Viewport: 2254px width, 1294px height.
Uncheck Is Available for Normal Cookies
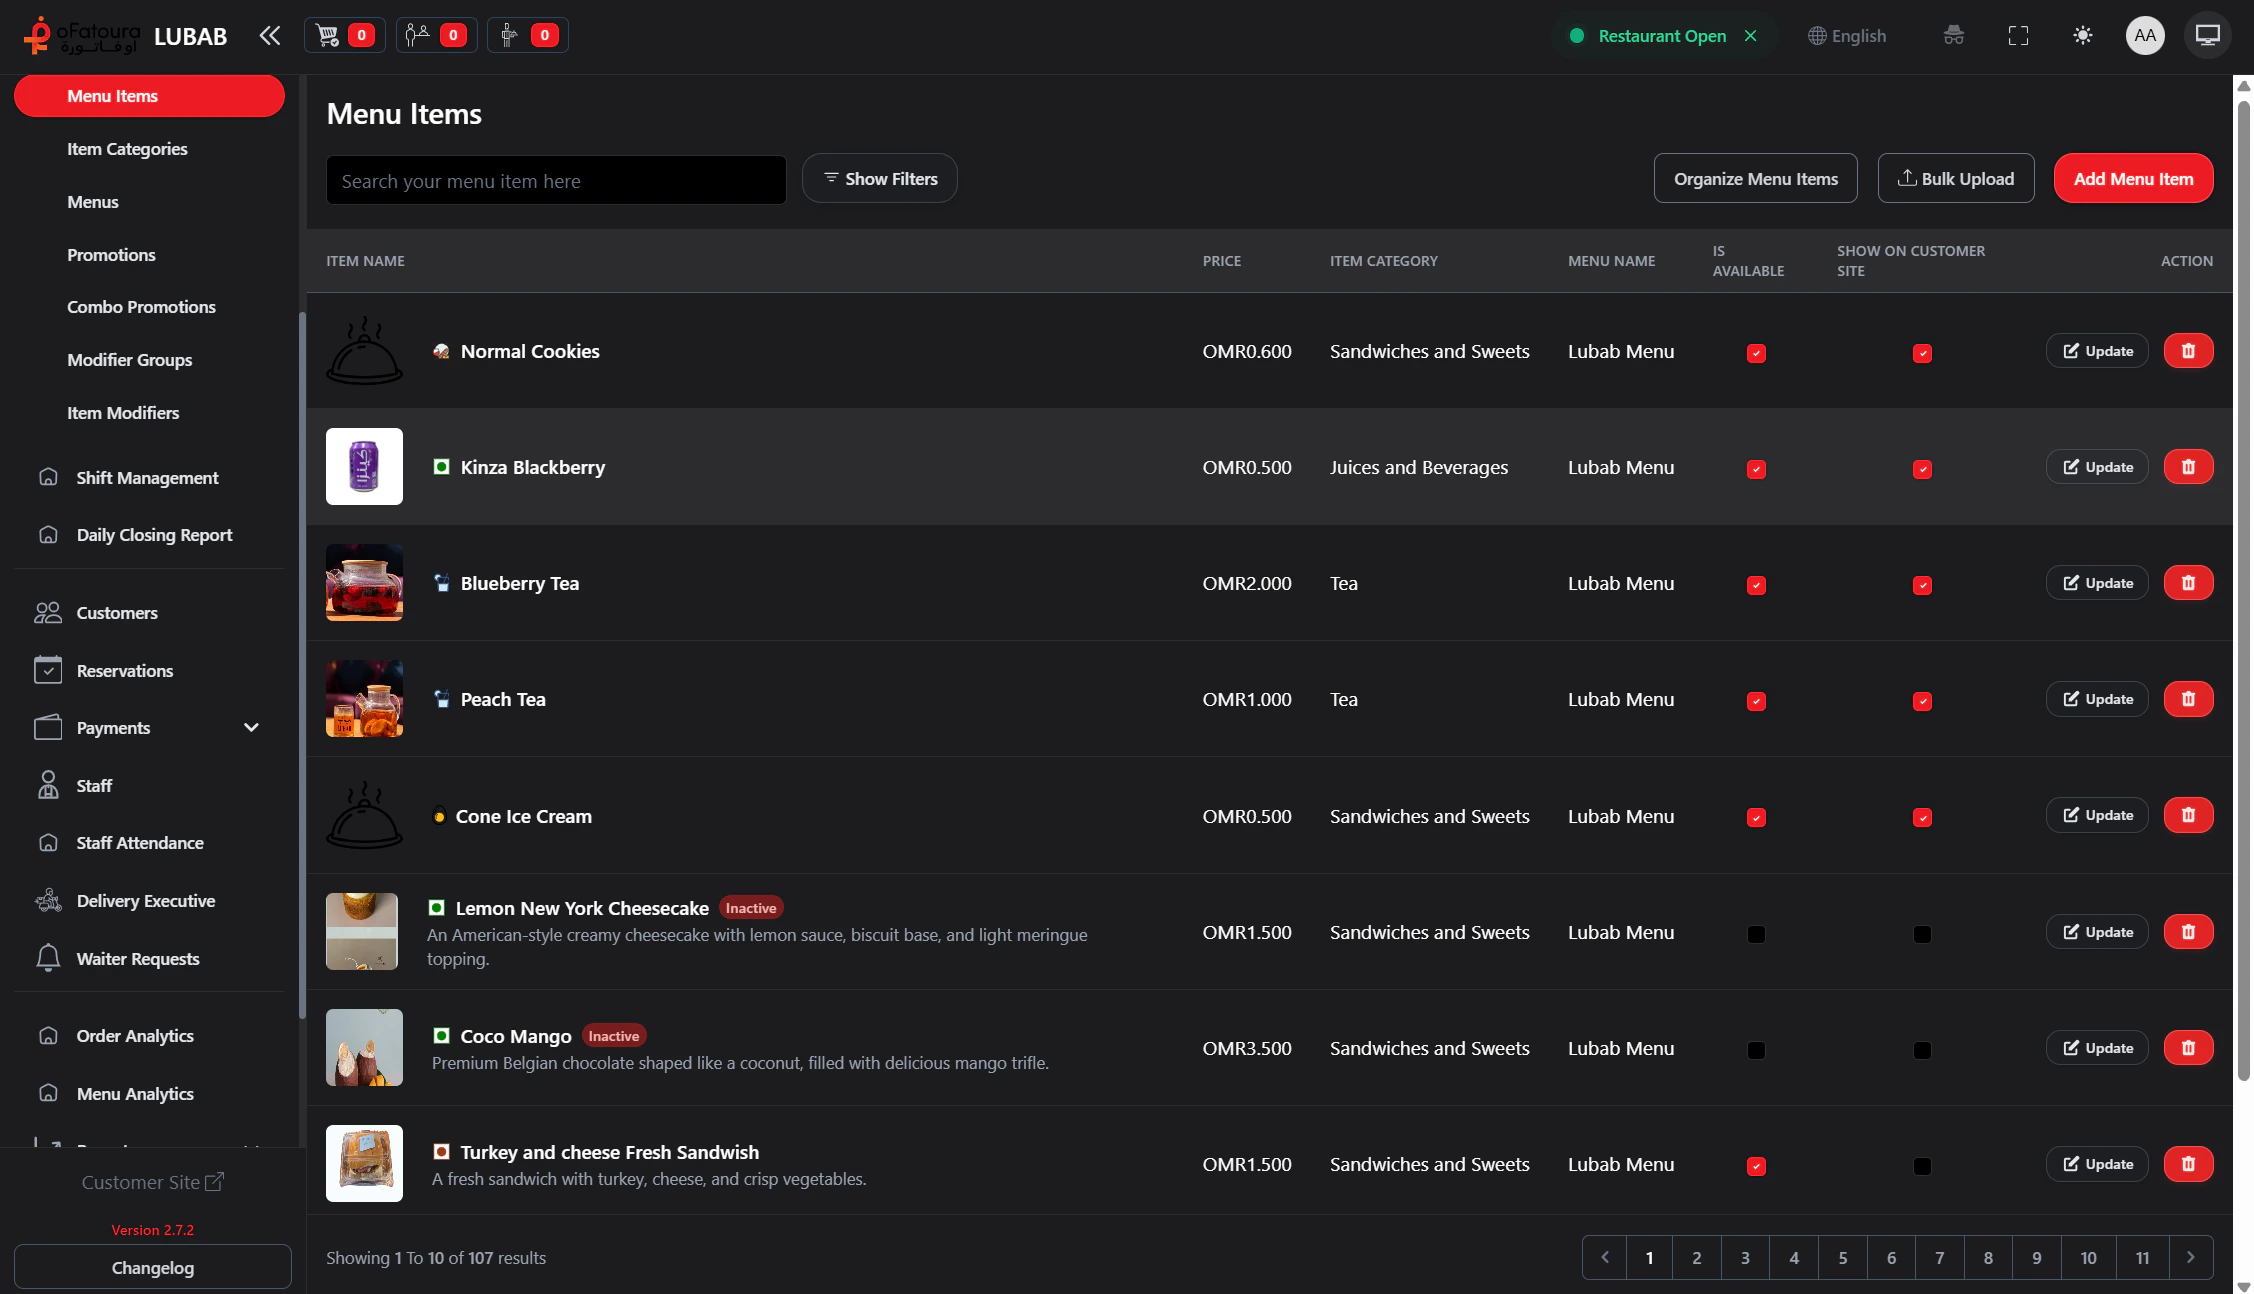[x=1756, y=353]
